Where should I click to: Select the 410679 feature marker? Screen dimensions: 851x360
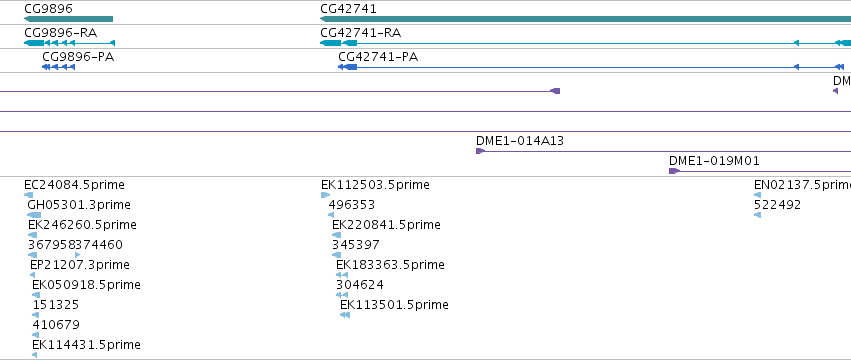click(x=36, y=335)
